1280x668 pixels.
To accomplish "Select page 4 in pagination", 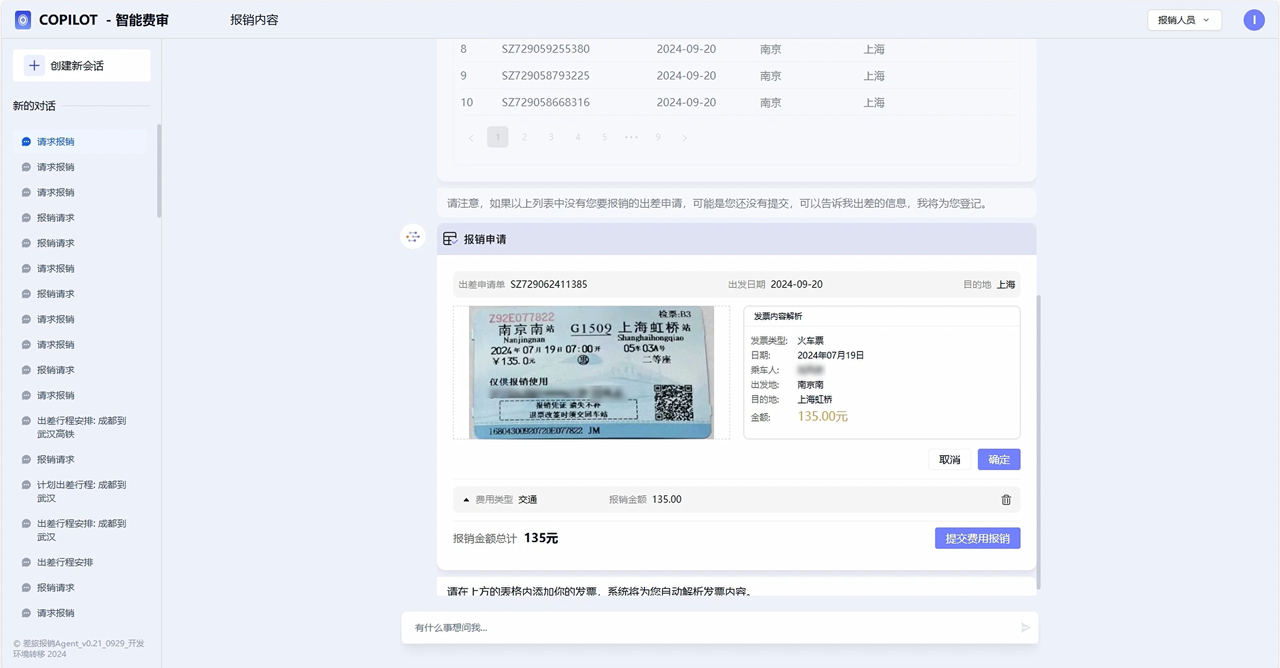I will tap(578, 137).
